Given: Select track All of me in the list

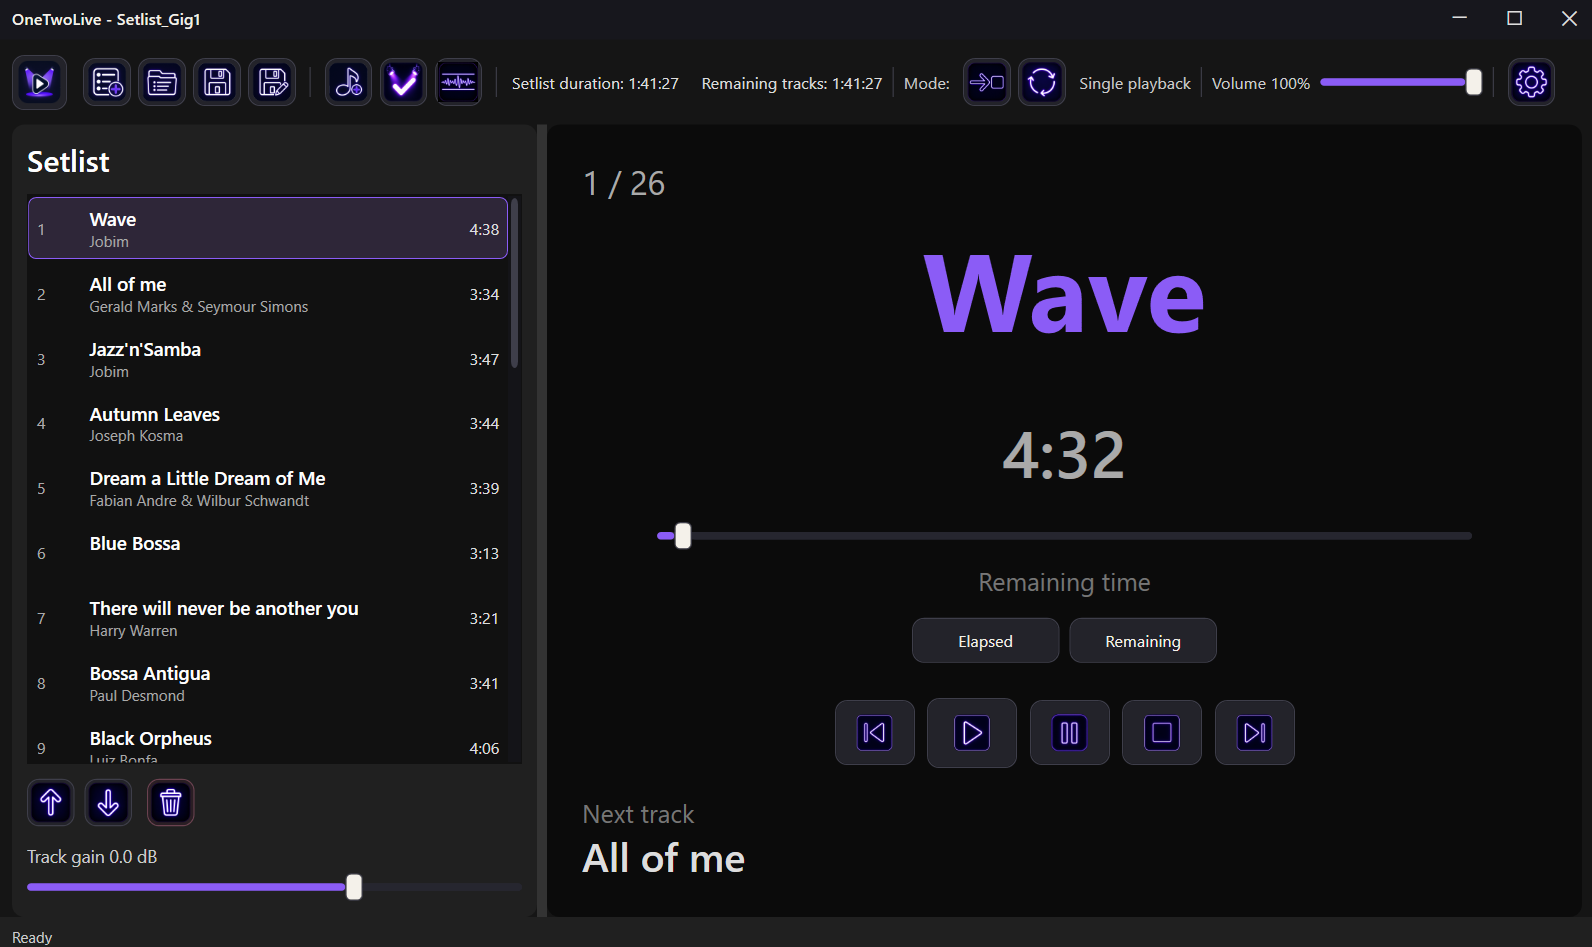Looking at the screenshot, I should [268, 294].
